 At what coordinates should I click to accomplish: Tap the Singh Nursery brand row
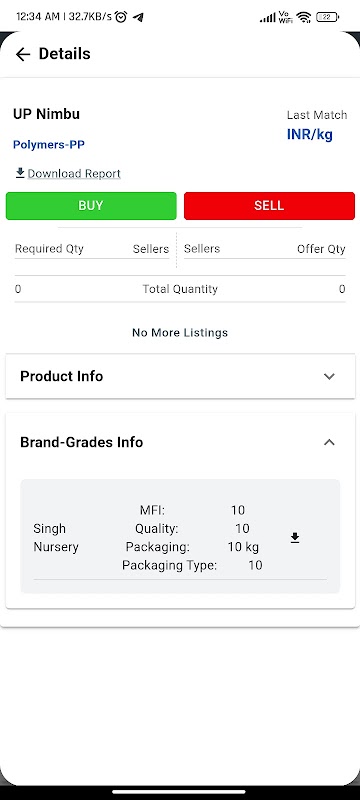[x=180, y=537]
